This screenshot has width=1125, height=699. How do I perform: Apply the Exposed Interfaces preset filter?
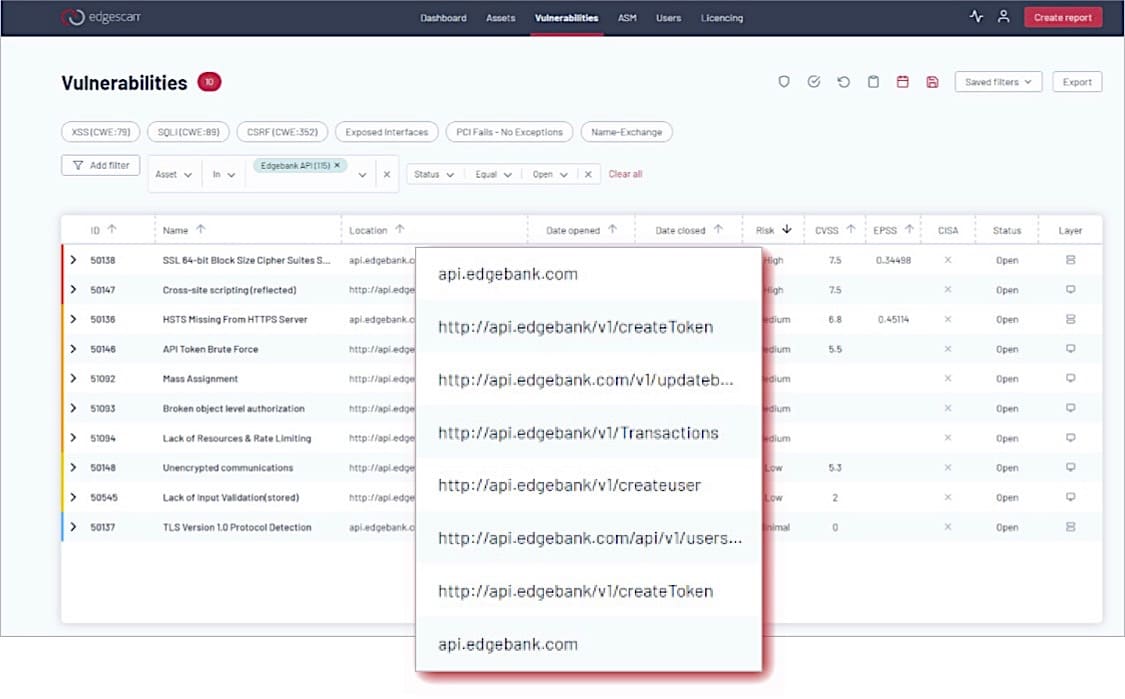click(387, 132)
